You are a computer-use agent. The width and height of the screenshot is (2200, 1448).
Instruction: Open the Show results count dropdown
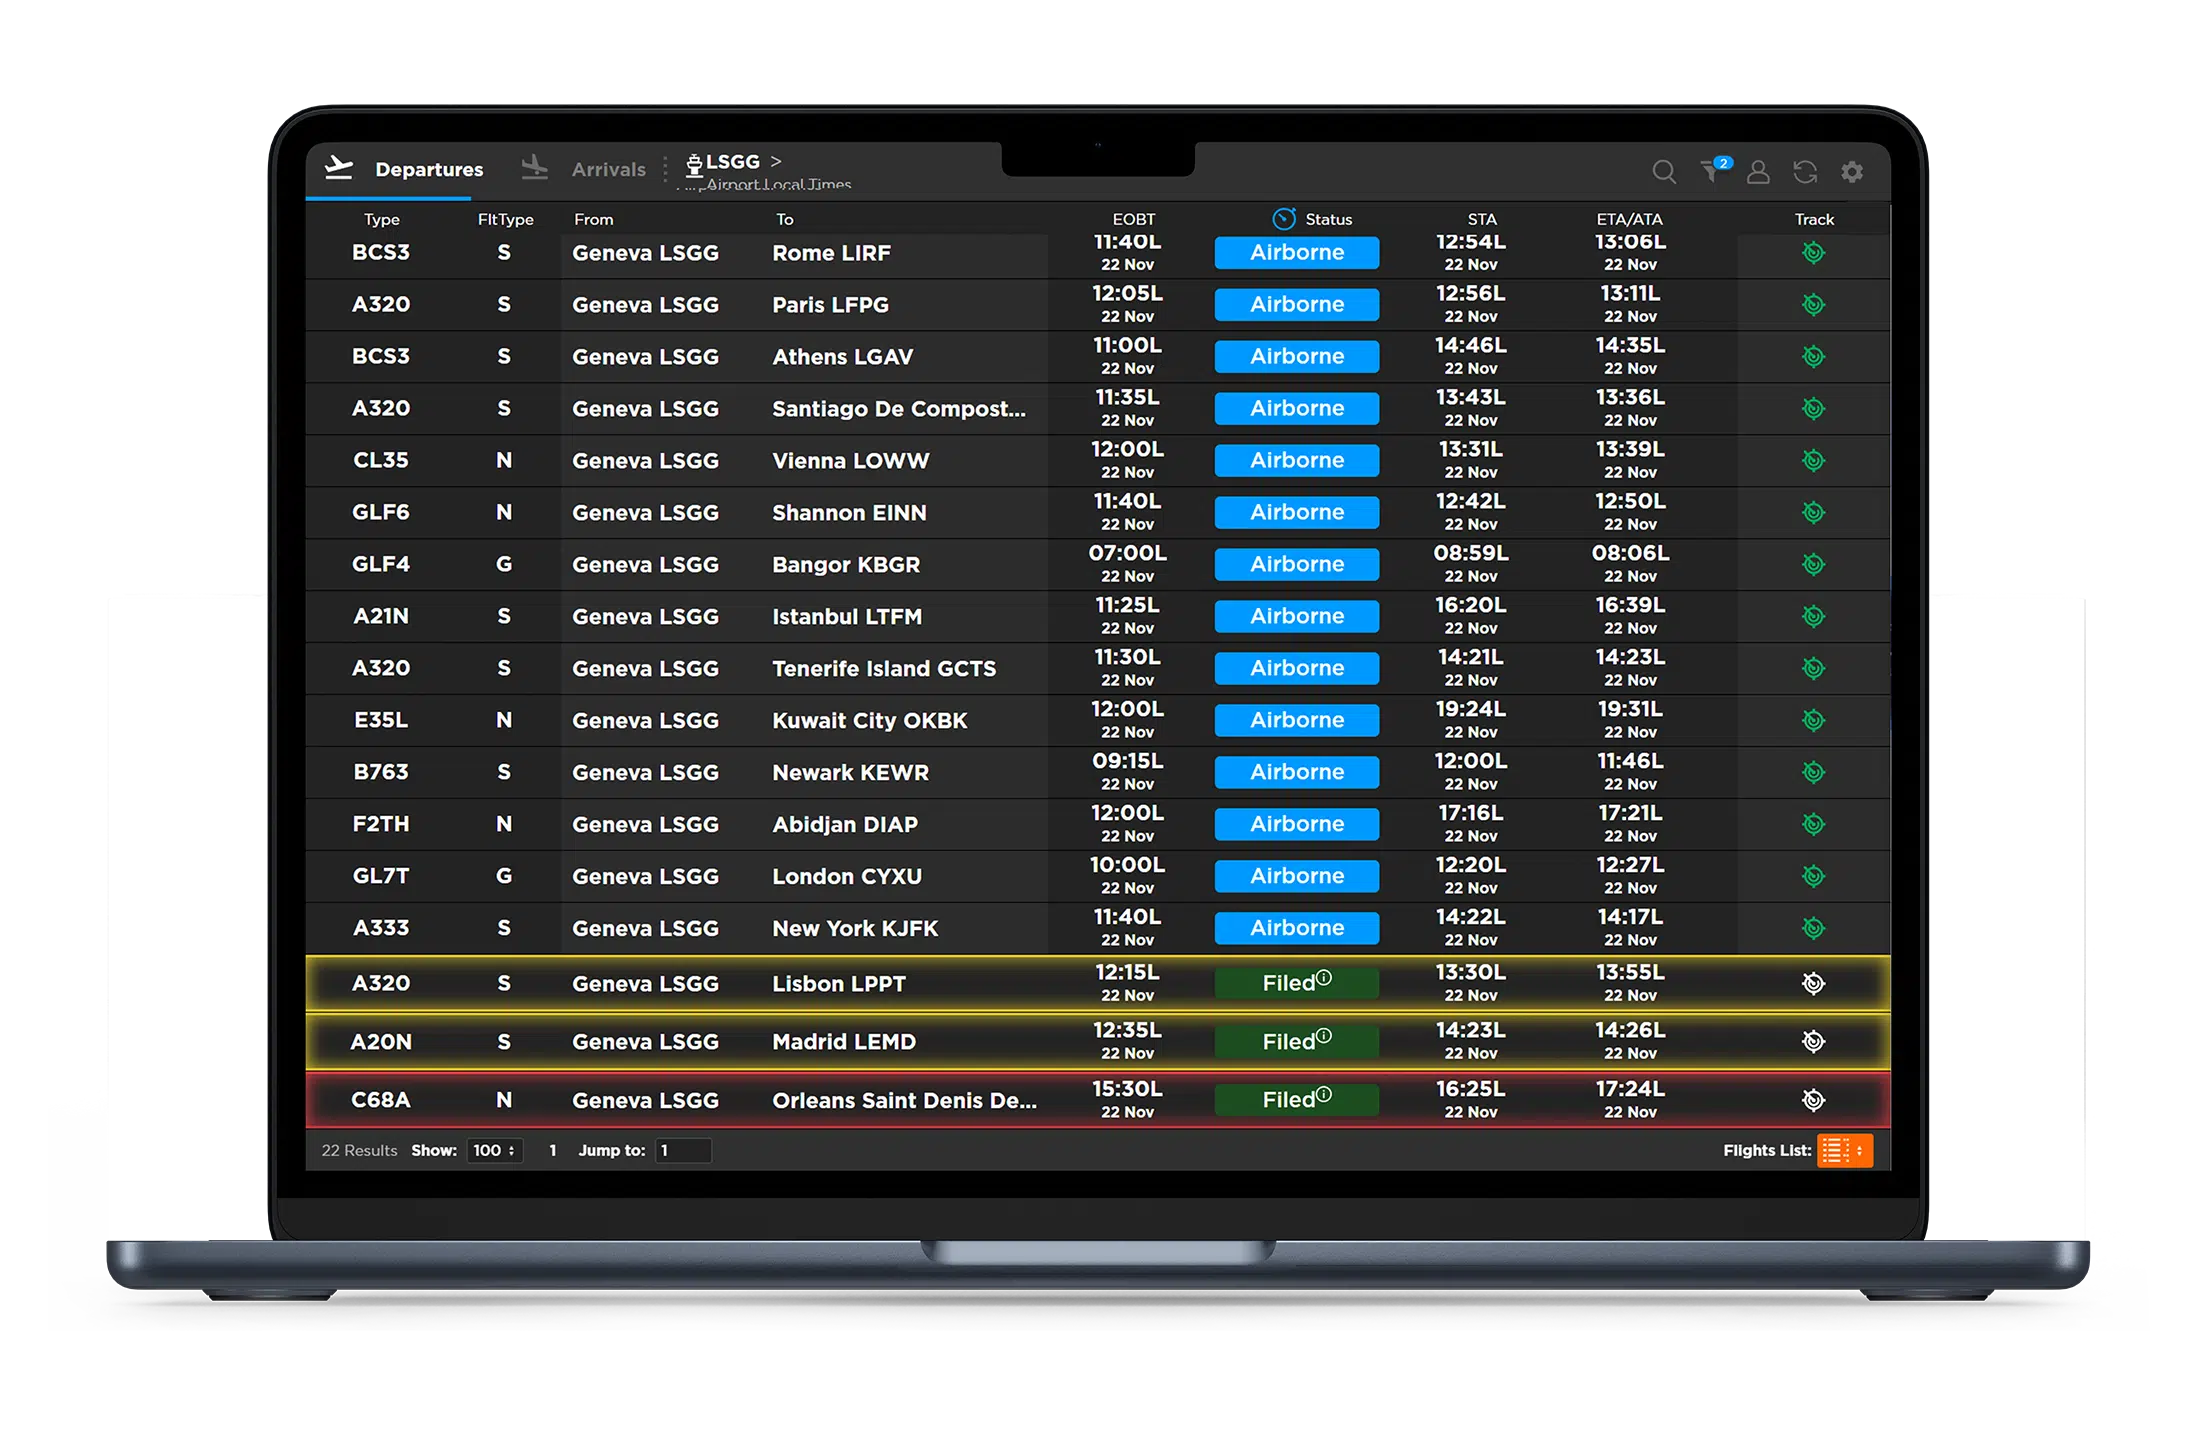494,1150
